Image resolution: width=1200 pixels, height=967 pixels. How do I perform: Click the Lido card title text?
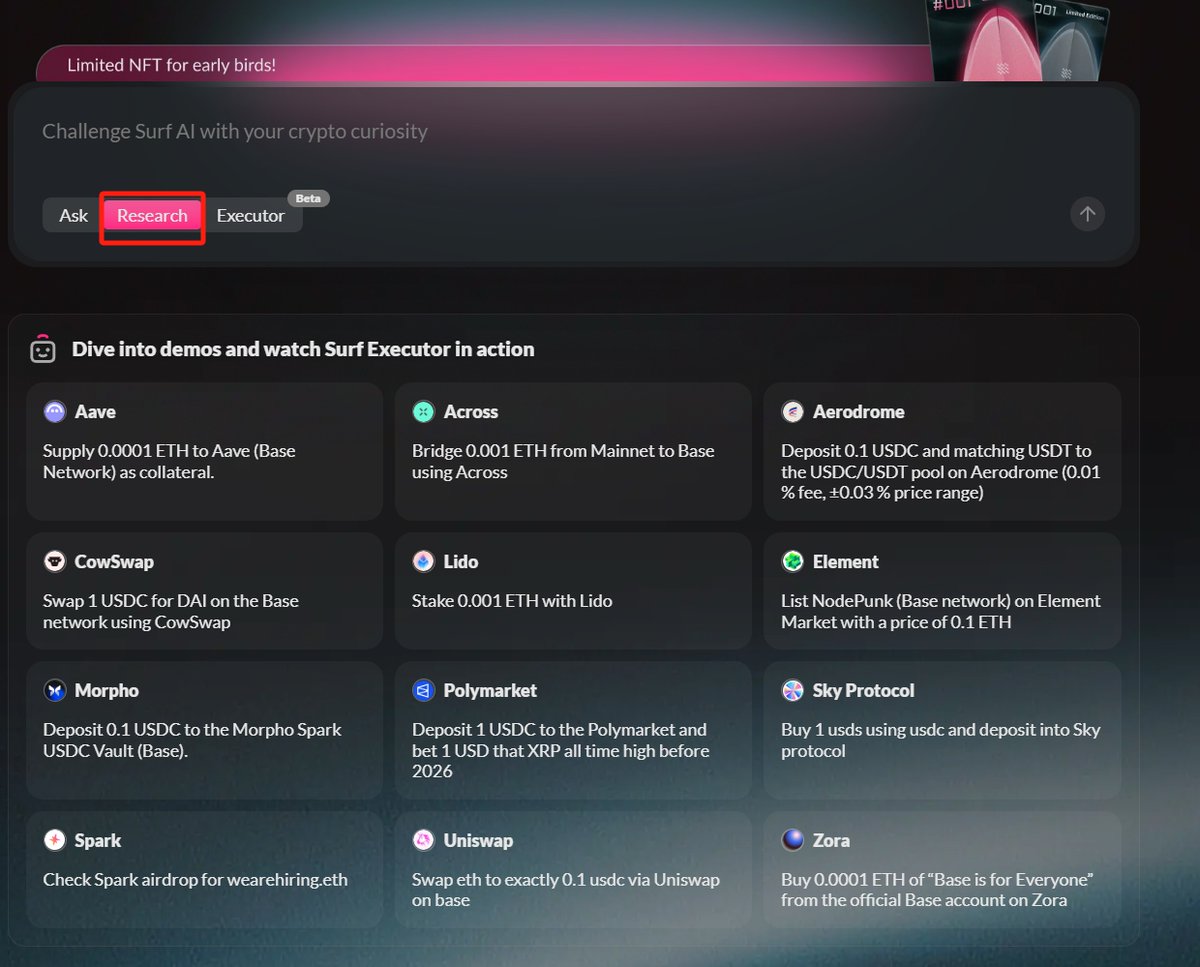pos(461,561)
